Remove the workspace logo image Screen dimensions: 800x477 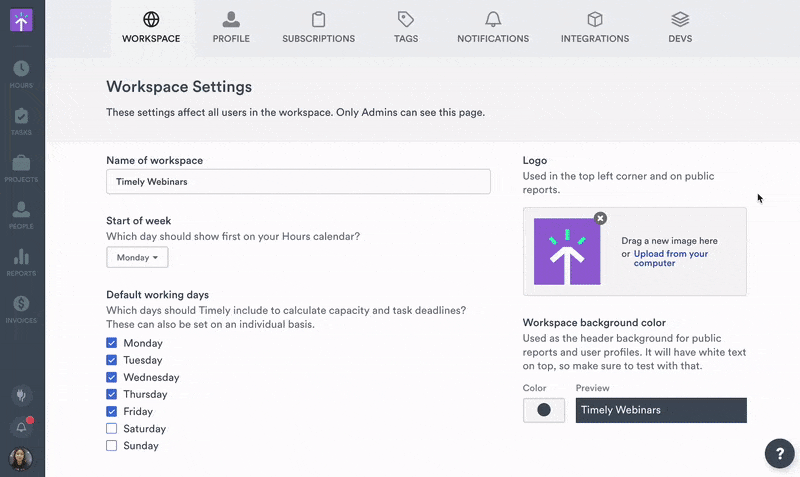(600, 218)
